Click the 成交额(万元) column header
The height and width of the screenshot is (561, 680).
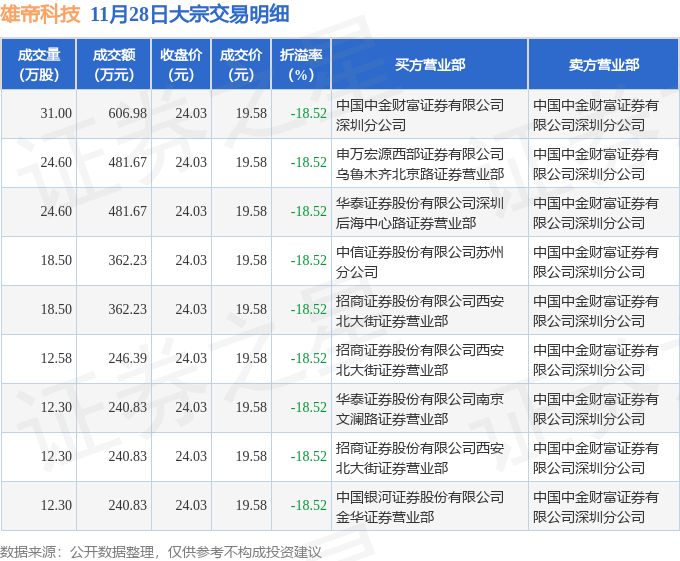pyautogui.click(x=113, y=65)
